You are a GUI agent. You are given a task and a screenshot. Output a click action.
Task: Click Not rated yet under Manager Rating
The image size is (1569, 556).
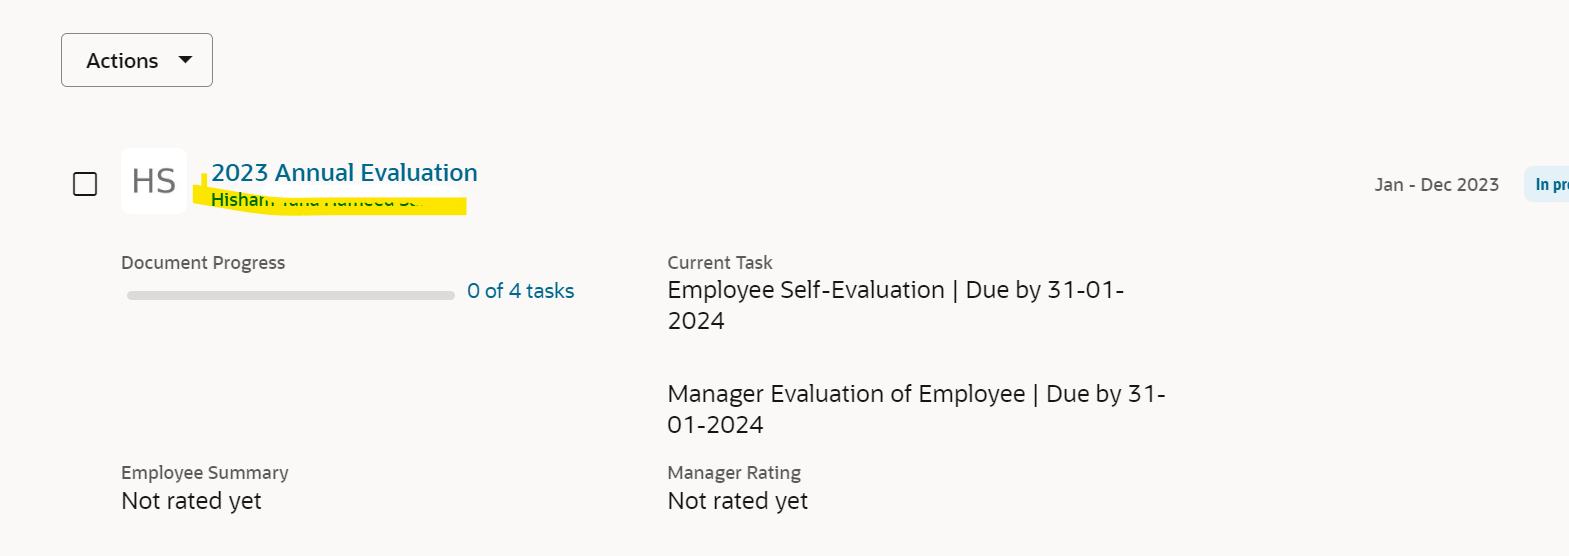pos(738,501)
